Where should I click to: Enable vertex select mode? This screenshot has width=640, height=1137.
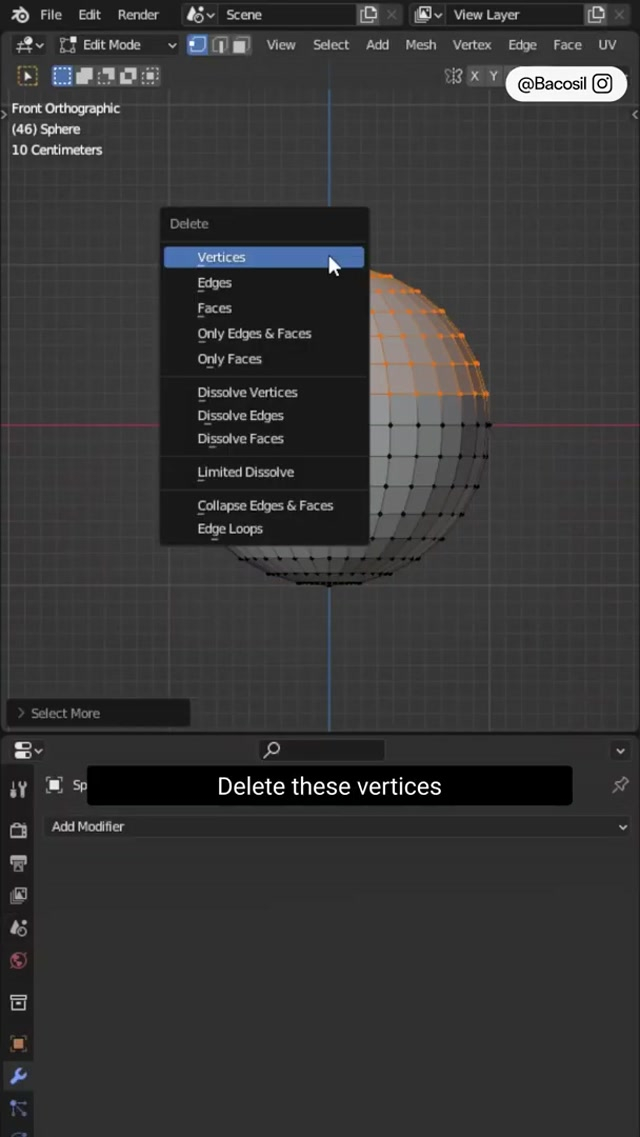[197, 45]
